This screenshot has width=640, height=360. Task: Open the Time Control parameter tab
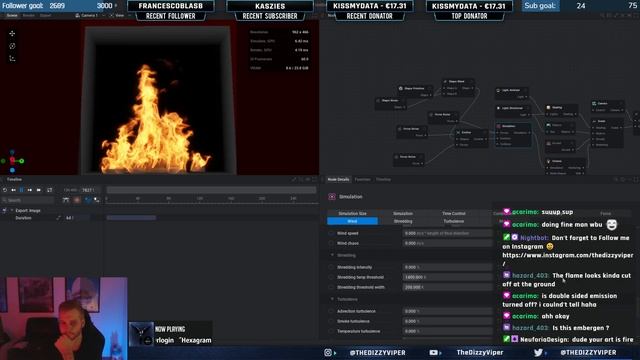pos(453,213)
